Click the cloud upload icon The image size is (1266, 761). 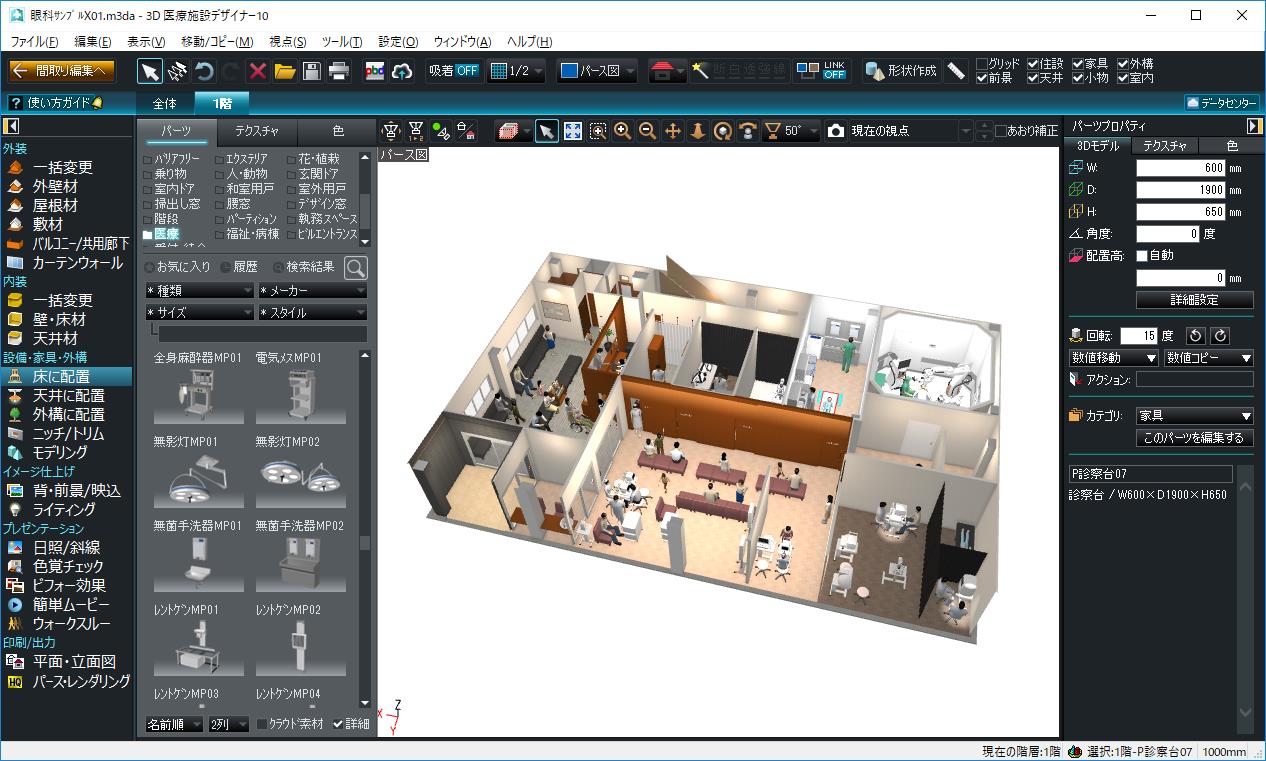click(402, 71)
